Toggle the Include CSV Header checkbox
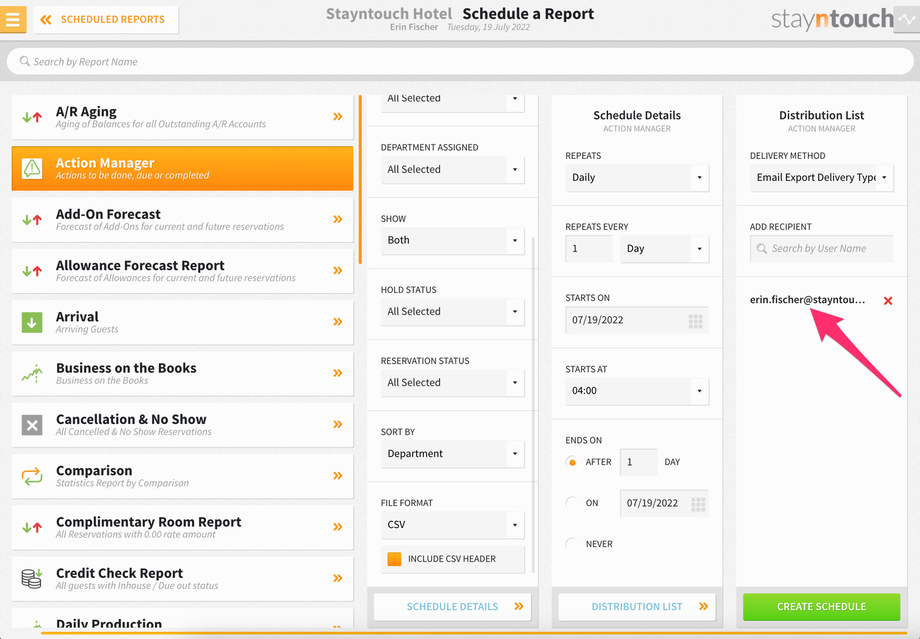Viewport: 920px width, 639px height. tap(394, 559)
